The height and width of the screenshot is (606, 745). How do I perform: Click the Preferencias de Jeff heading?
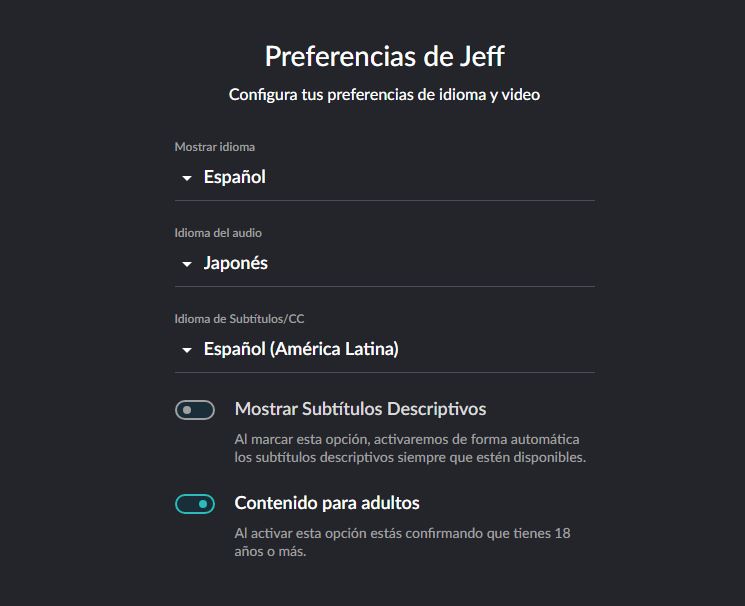coord(384,57)
